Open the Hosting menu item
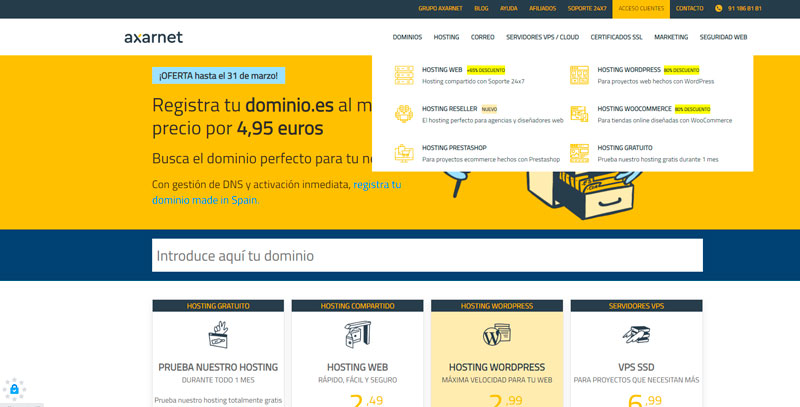 click(x=446, y=37)
